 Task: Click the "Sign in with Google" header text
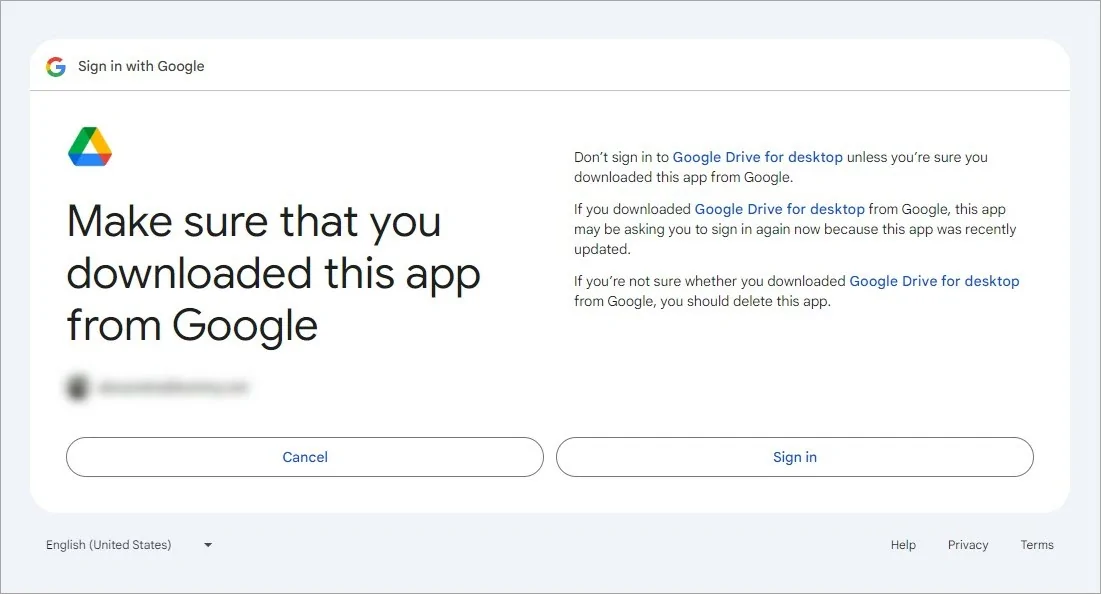(x=141, y=66)
